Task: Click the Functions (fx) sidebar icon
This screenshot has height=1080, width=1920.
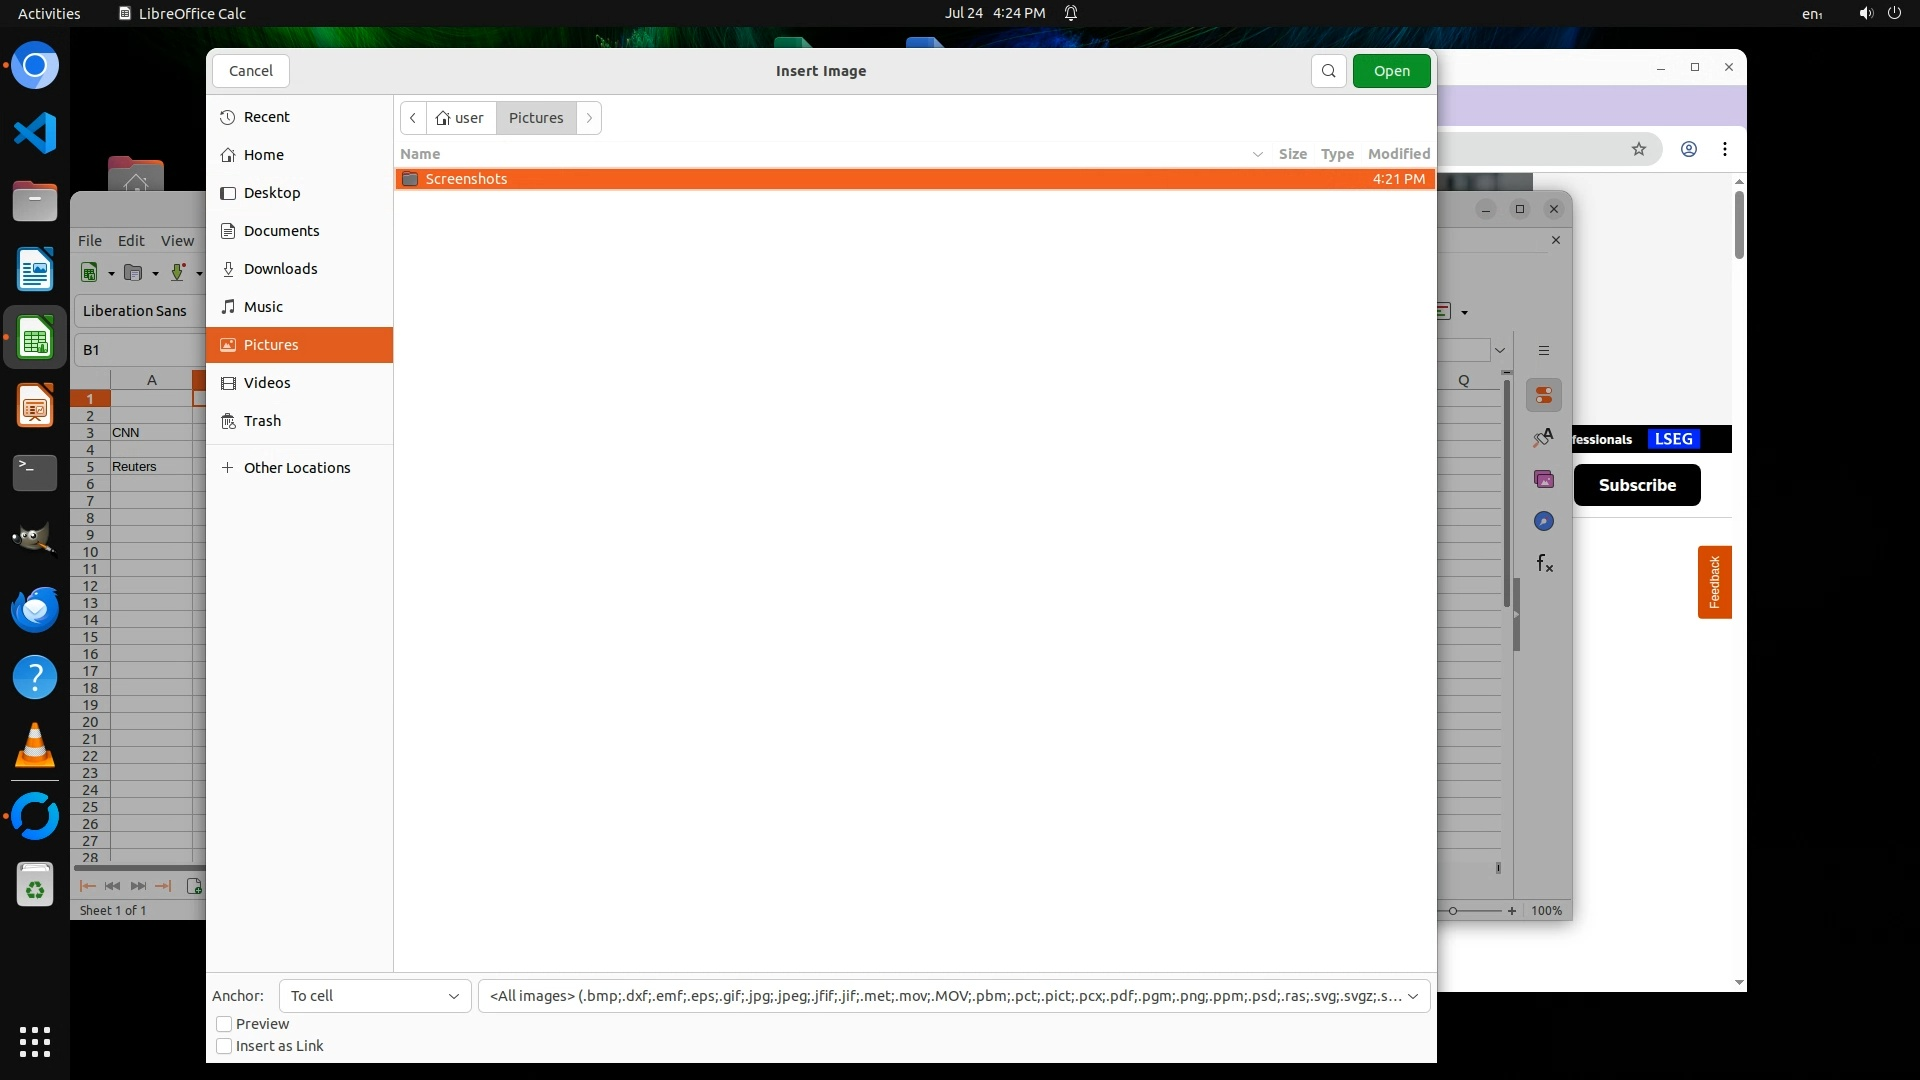Action: 1544,564
